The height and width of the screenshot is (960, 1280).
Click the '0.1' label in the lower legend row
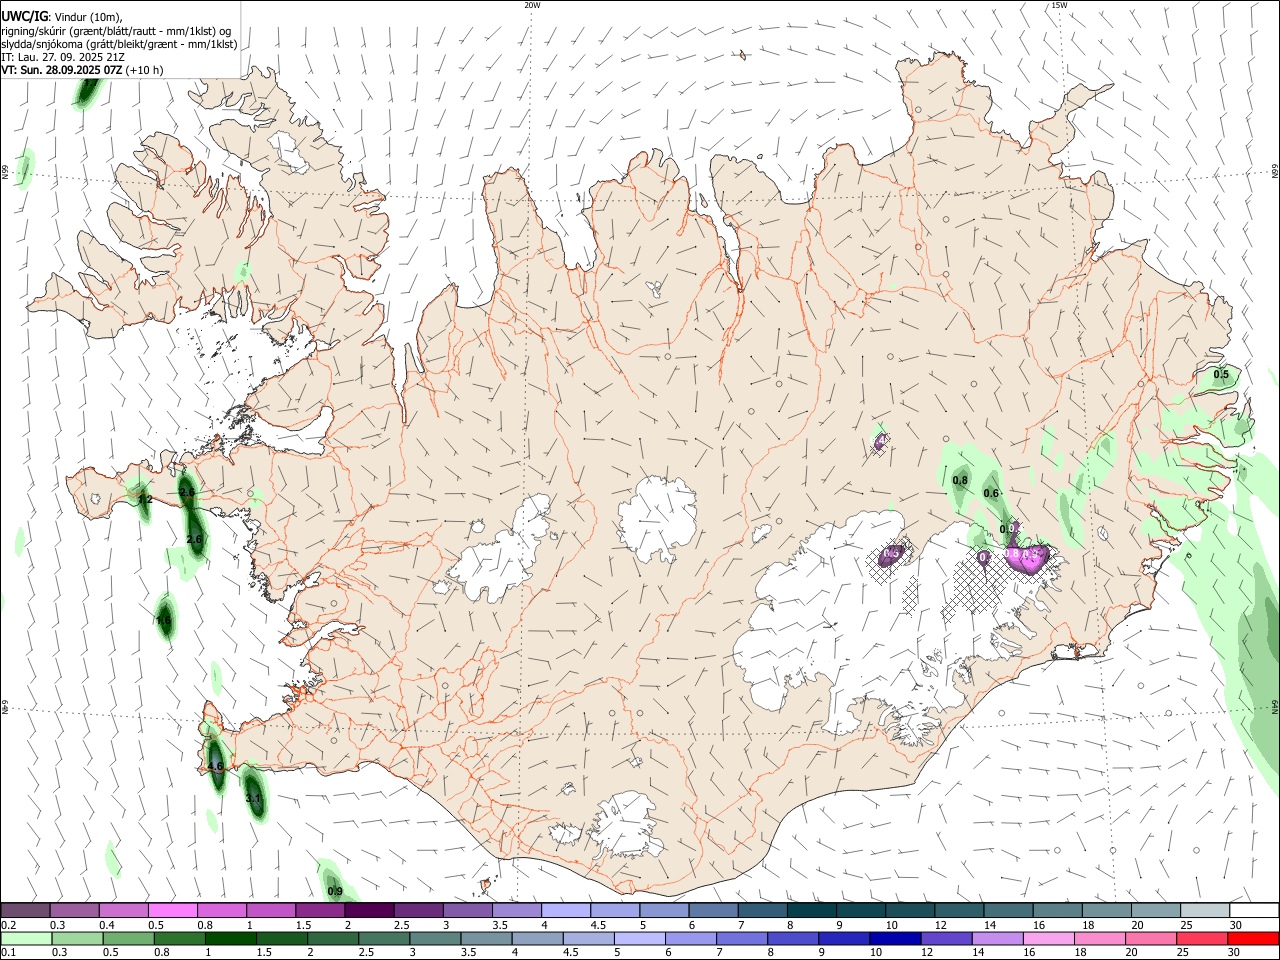[10, 953]
